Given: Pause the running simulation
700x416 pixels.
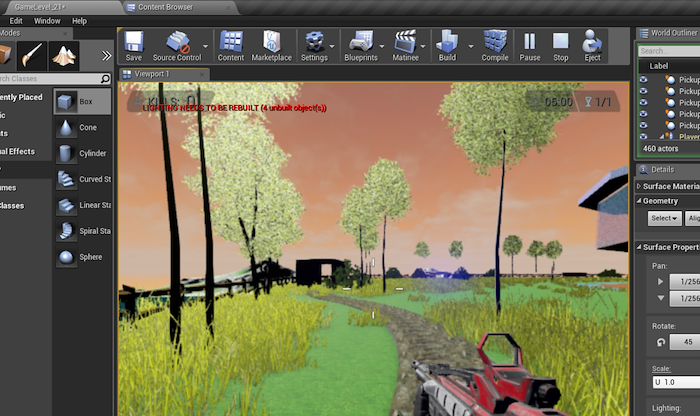Looking at the screenshot, I should (x=529, y=46).
